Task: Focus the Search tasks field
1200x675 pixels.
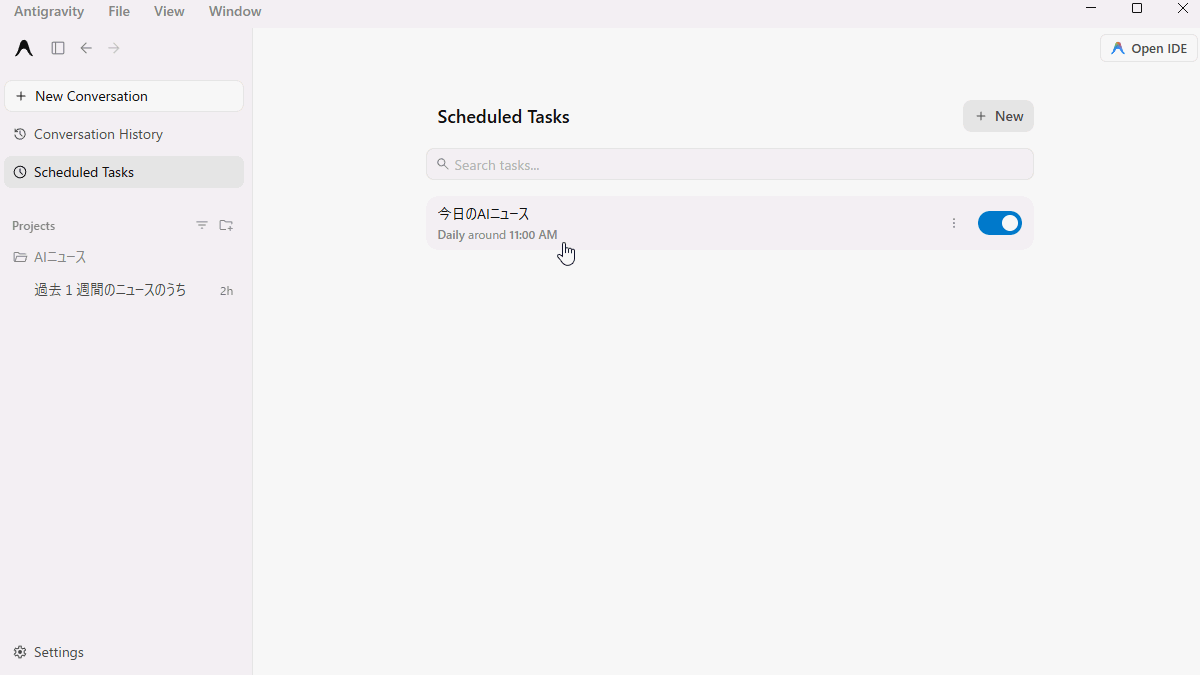Action: coord(730,164)
